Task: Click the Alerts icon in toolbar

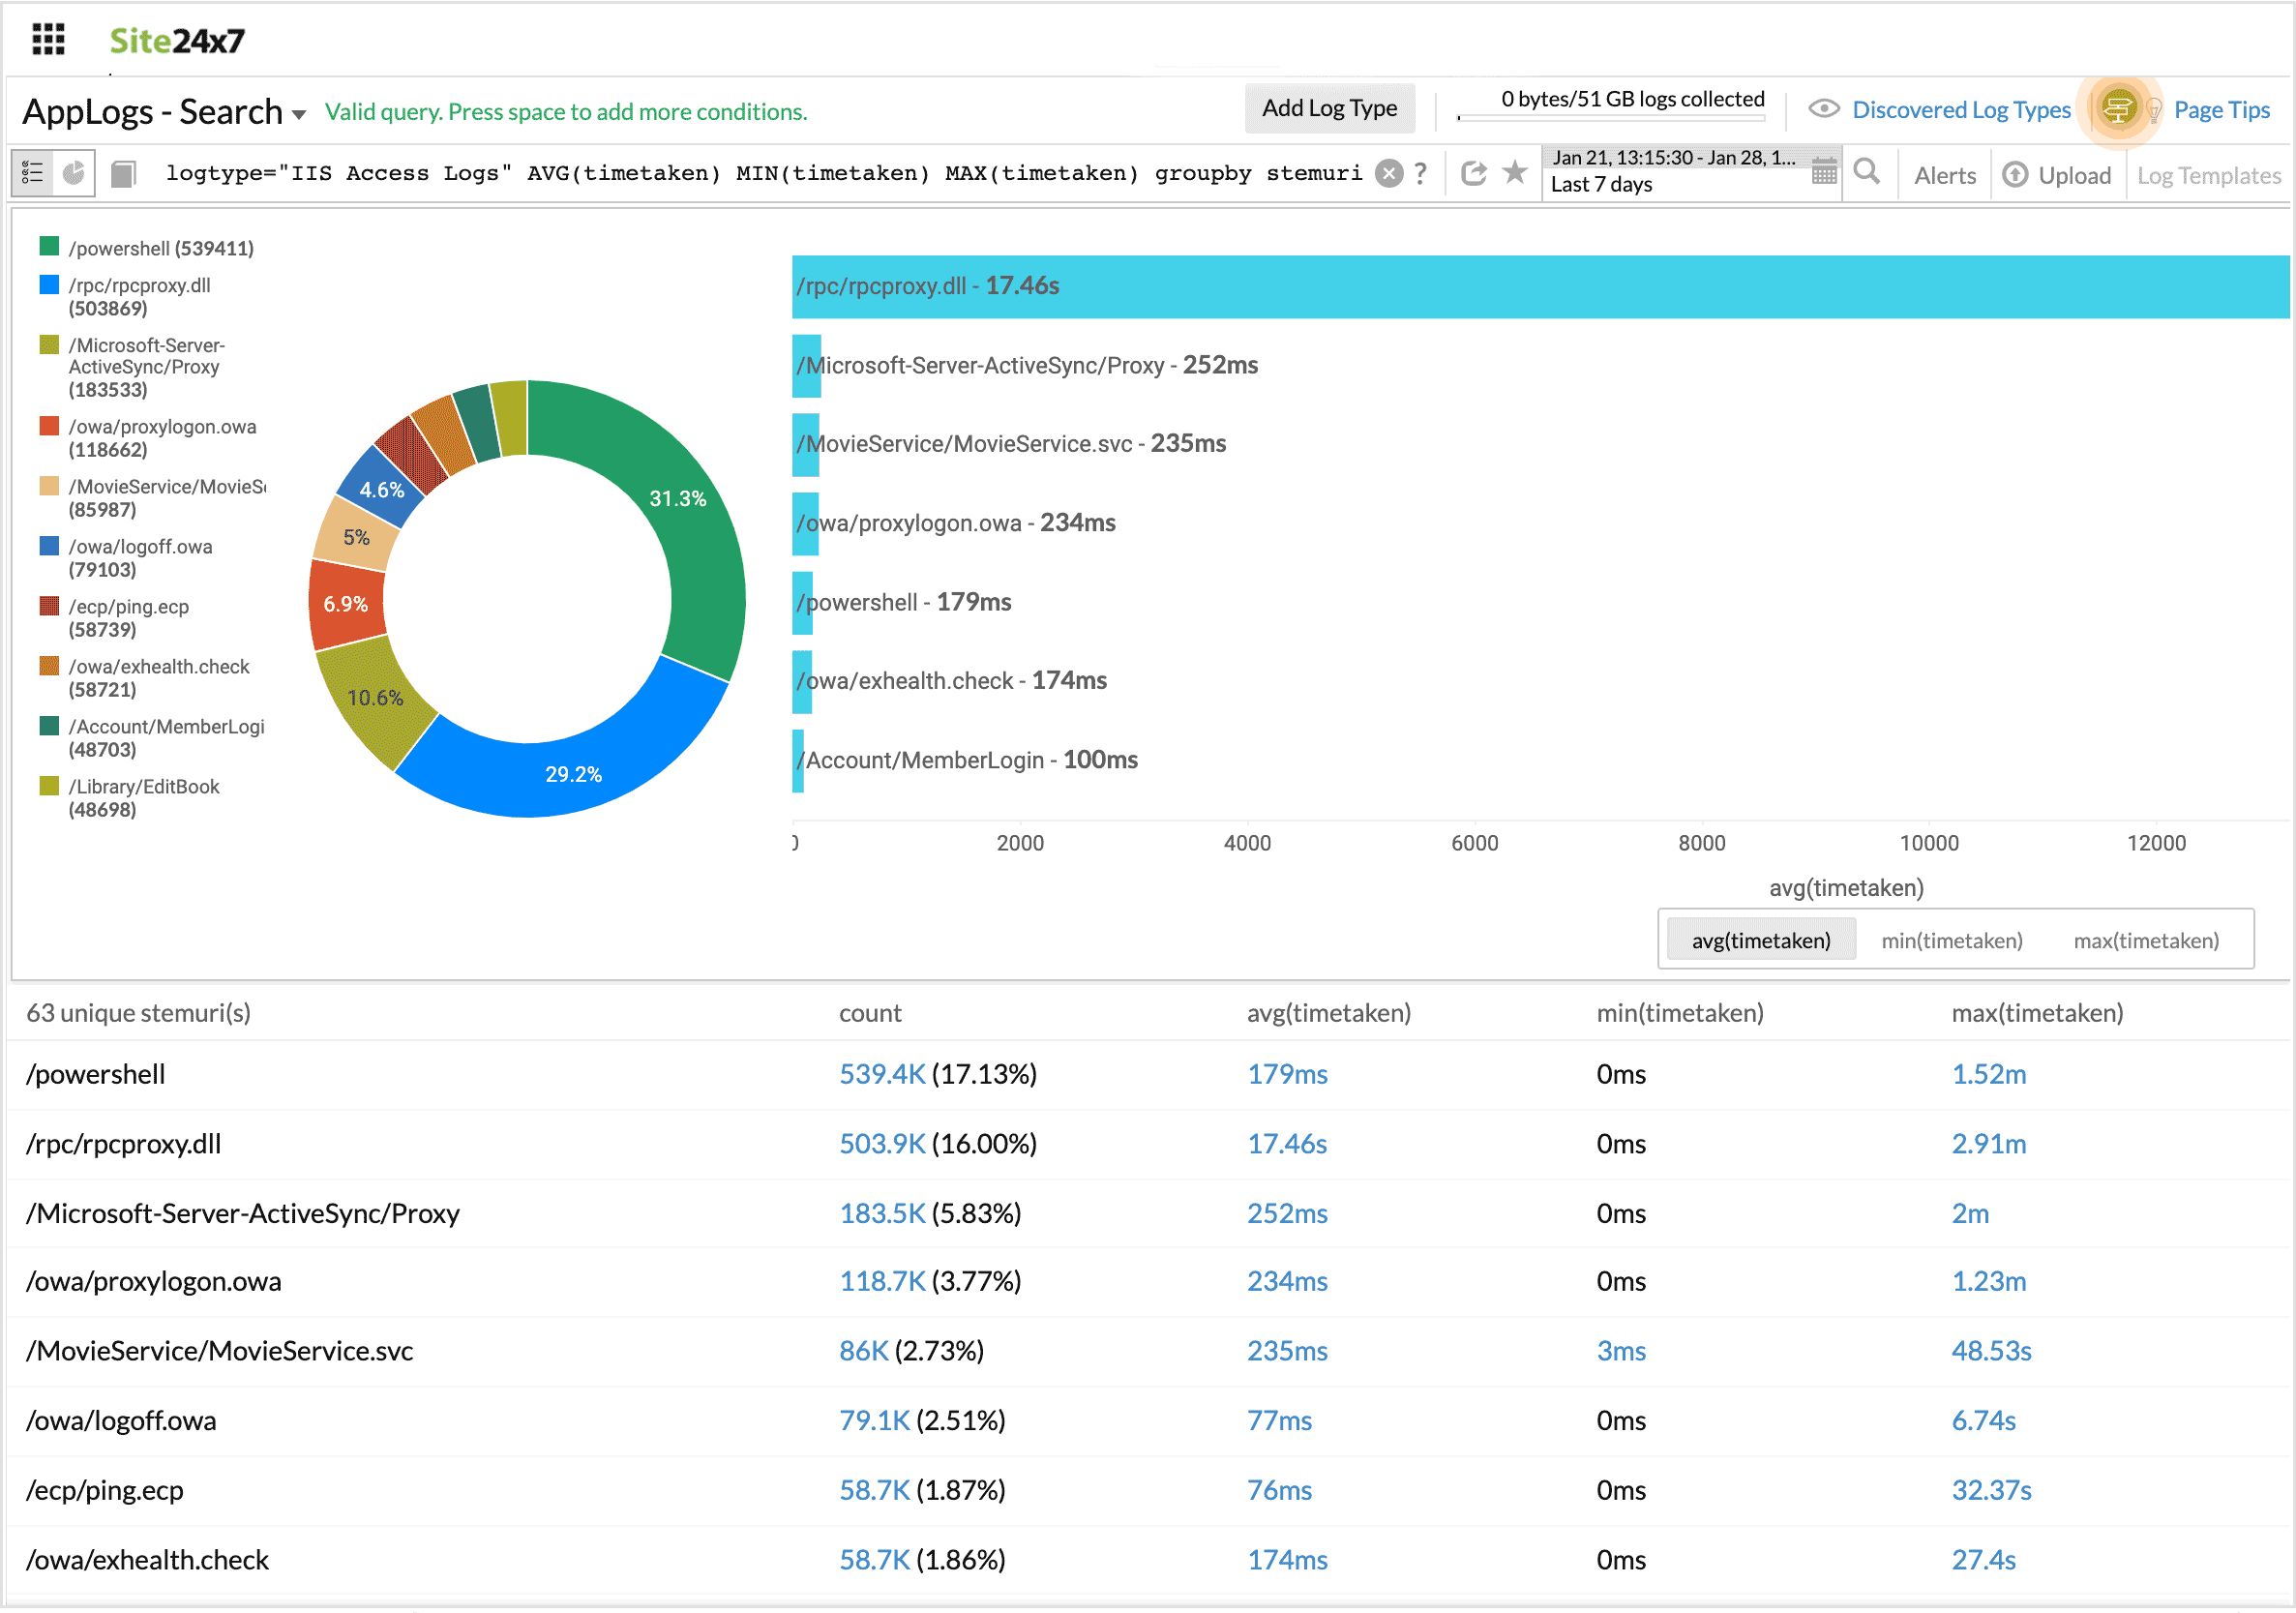Action: (x=1944, y=171)
